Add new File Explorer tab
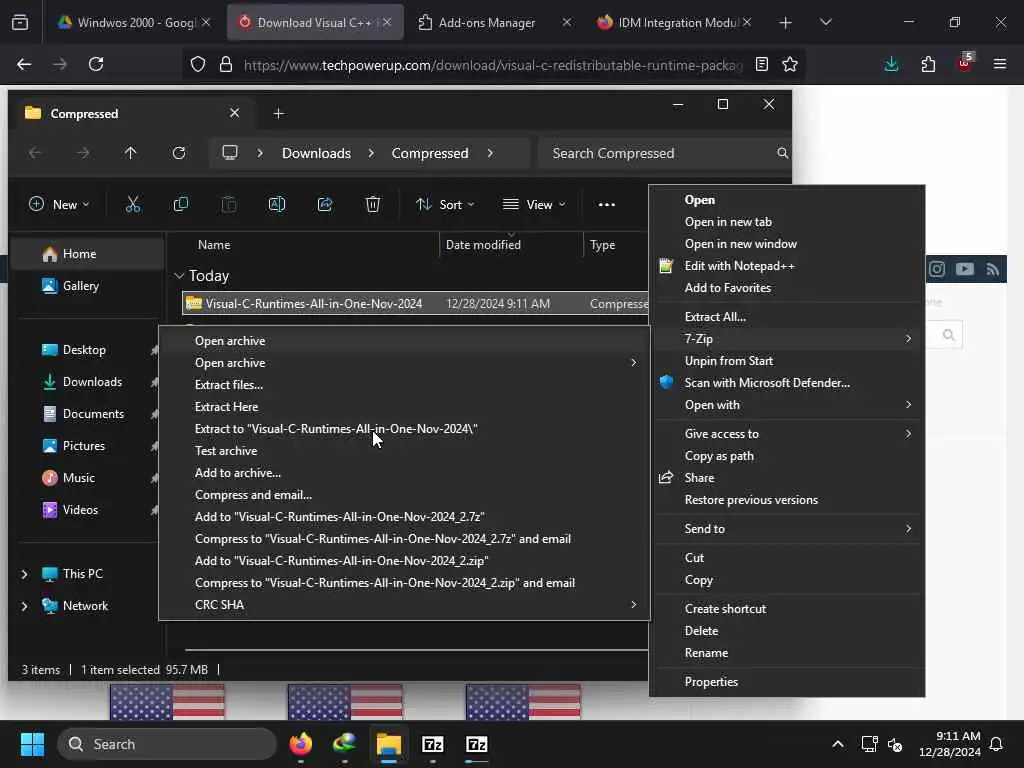Screen dimensions: 1024x768 pos(279,114)
